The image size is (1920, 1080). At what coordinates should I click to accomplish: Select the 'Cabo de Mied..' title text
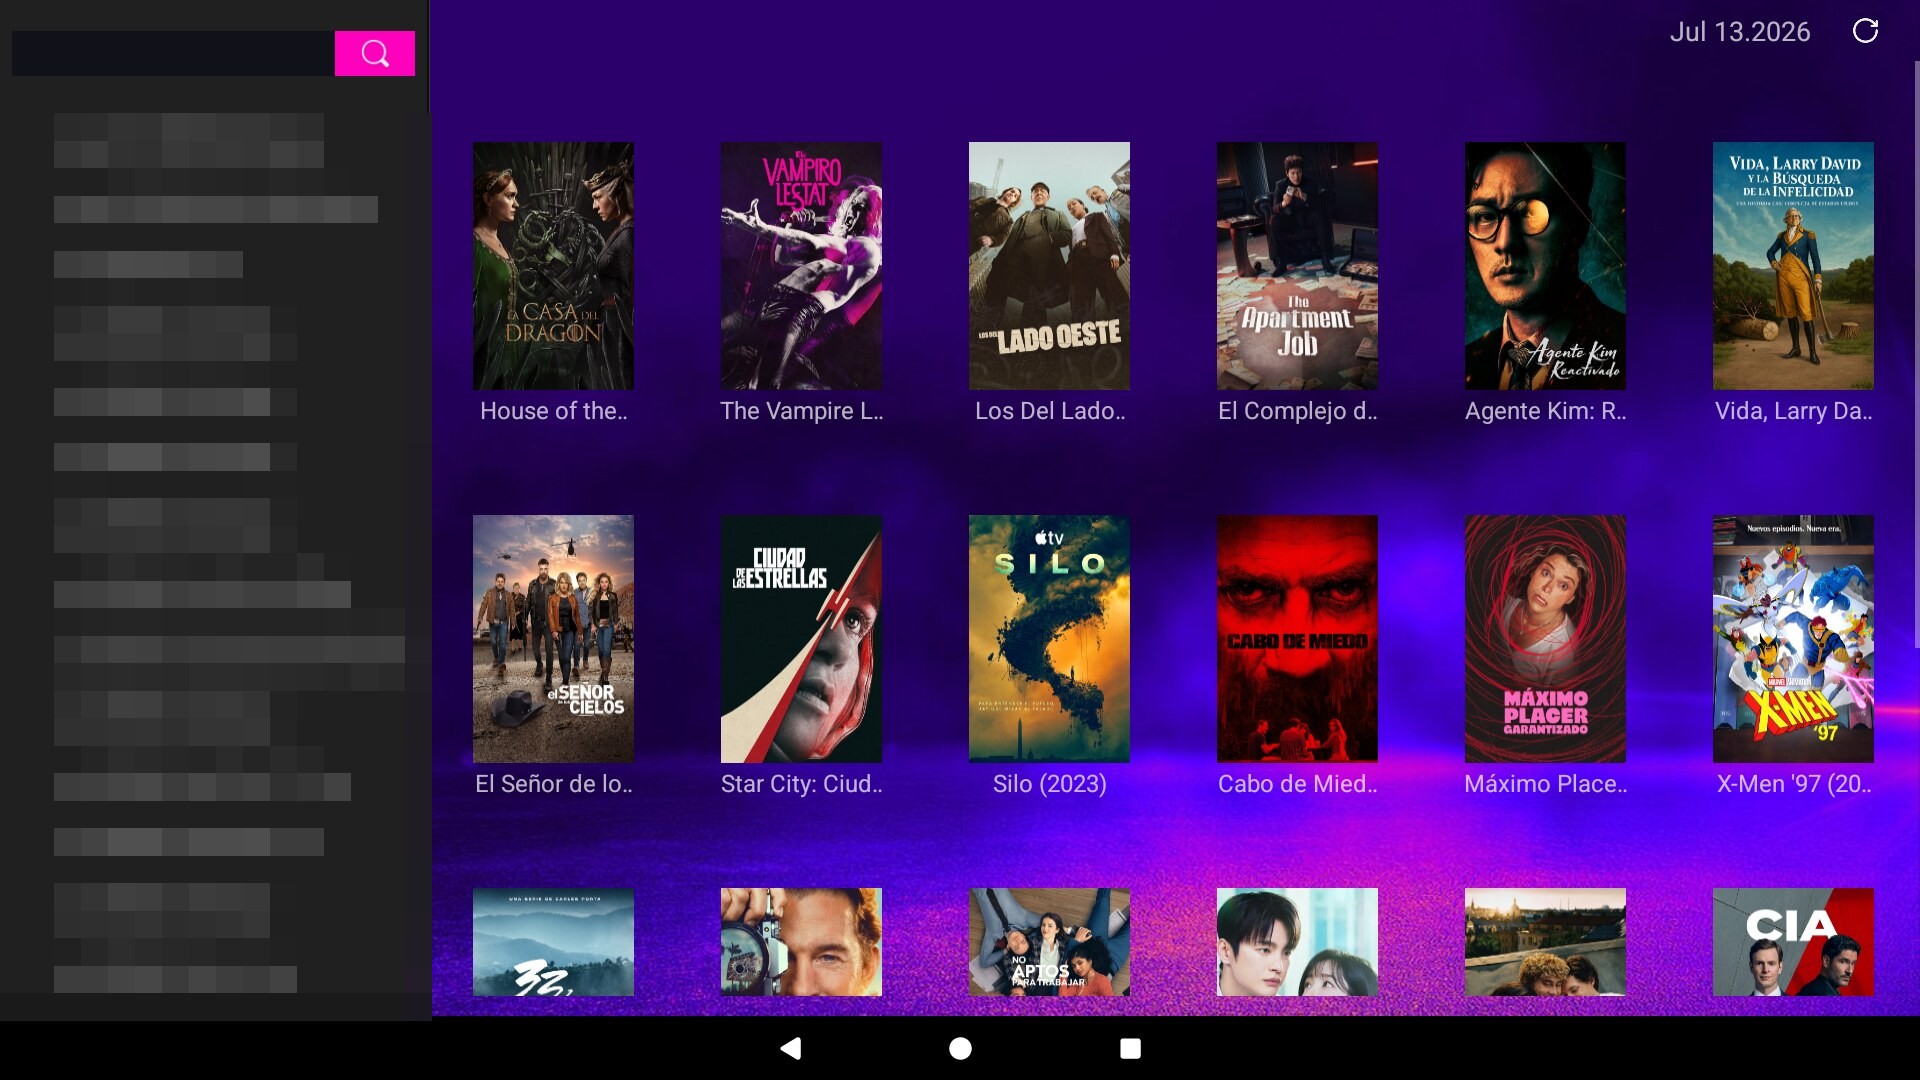point(1297,784)
